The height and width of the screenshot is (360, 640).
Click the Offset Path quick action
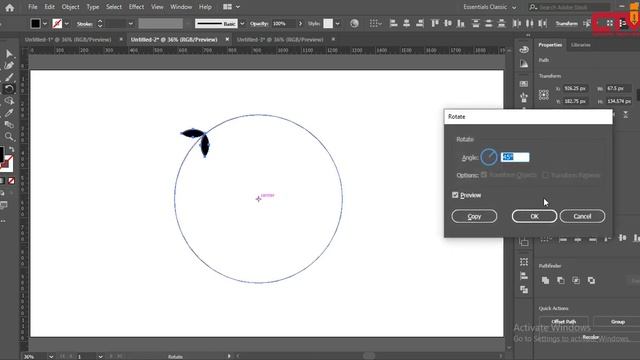click(x=564, y=322)
